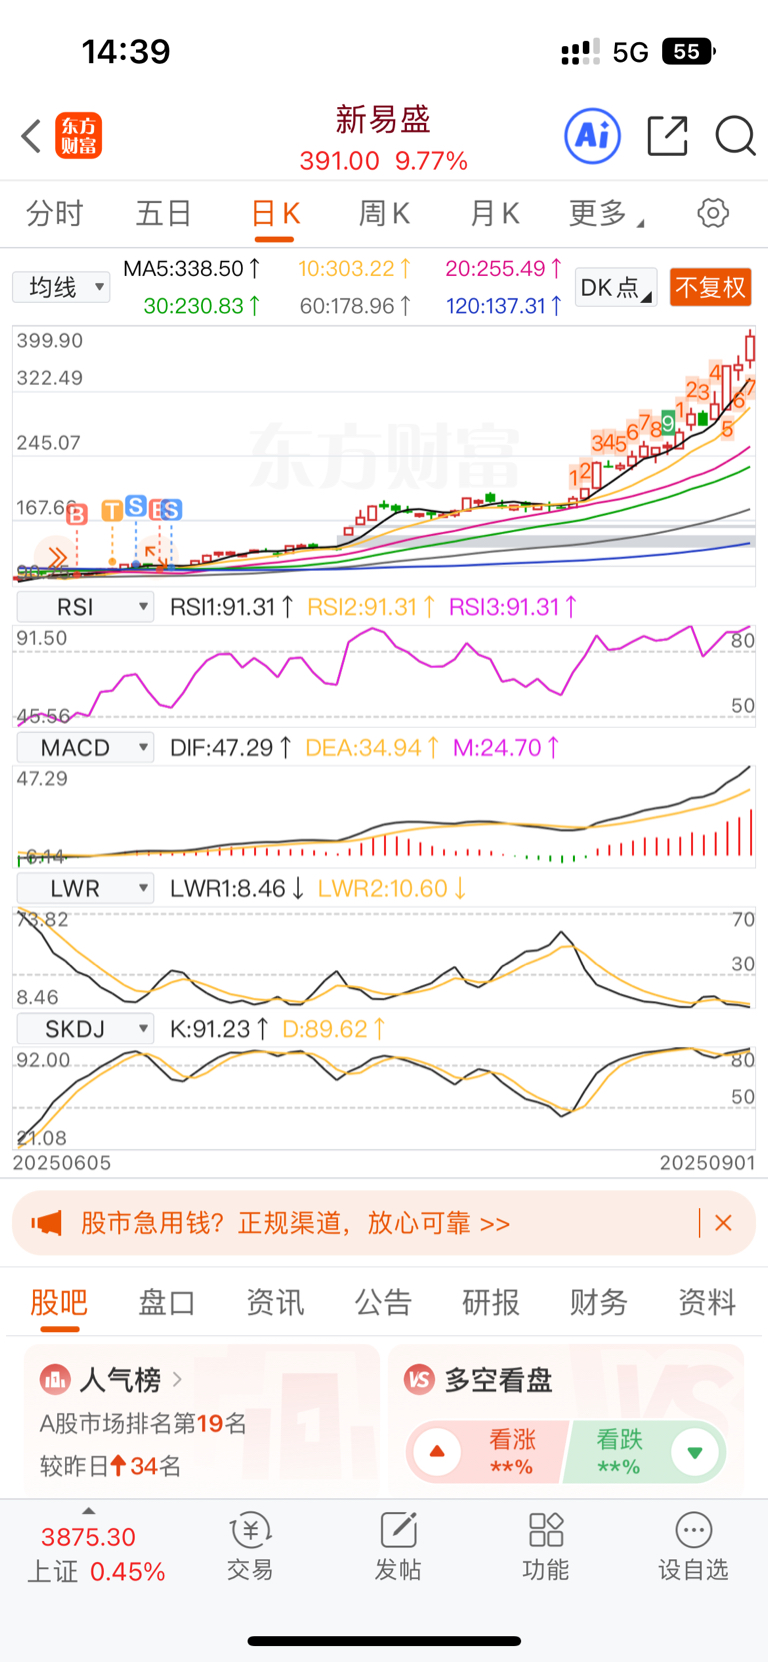
Task: Tap 设自选 add favorite icon
Action: point(694,1530)
